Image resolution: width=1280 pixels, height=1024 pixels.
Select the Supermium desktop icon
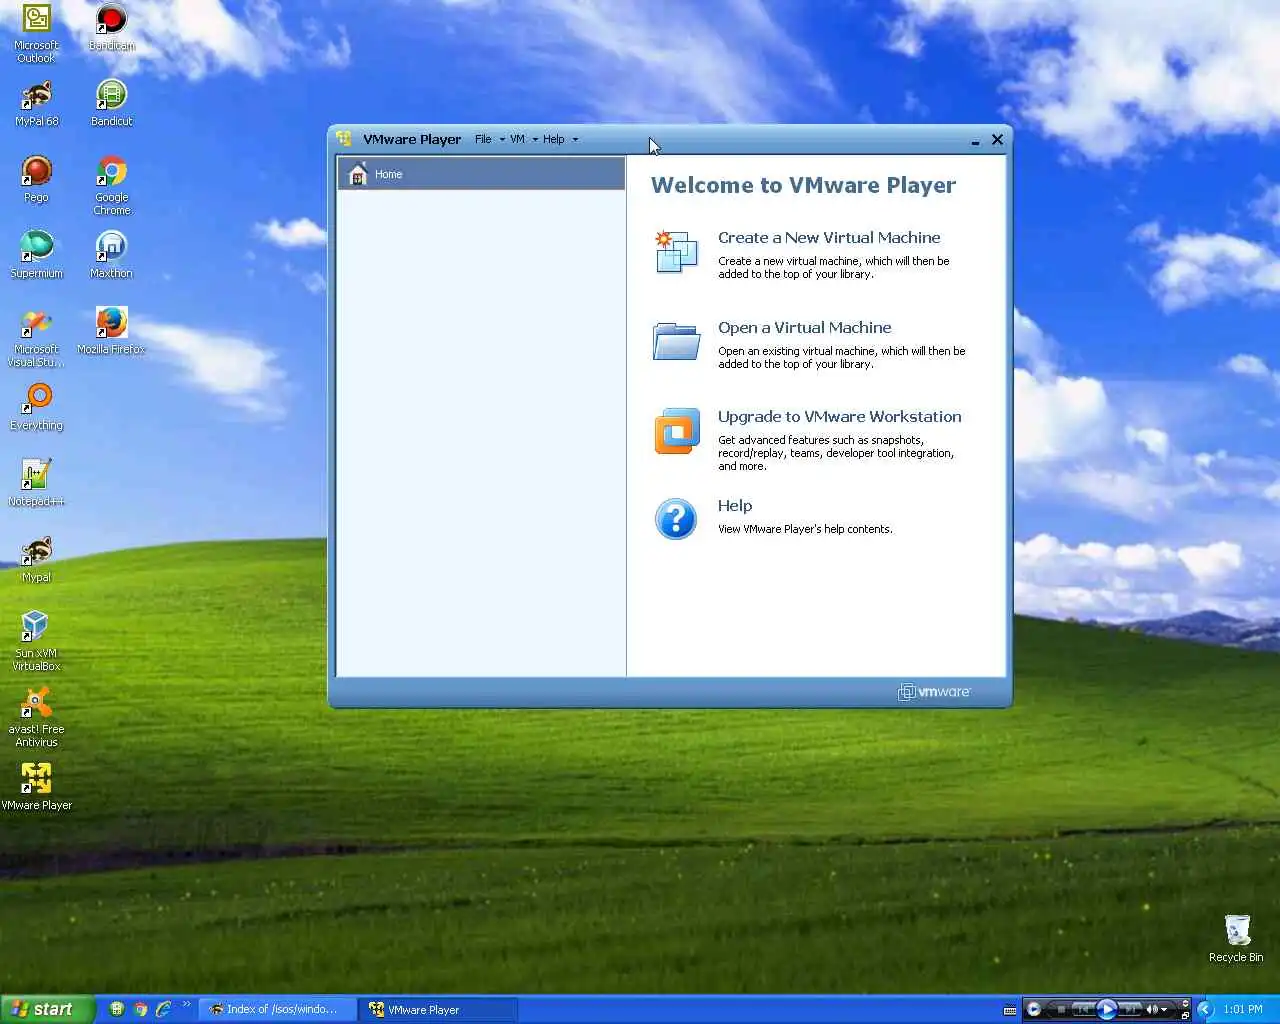[x=36, y=256]
